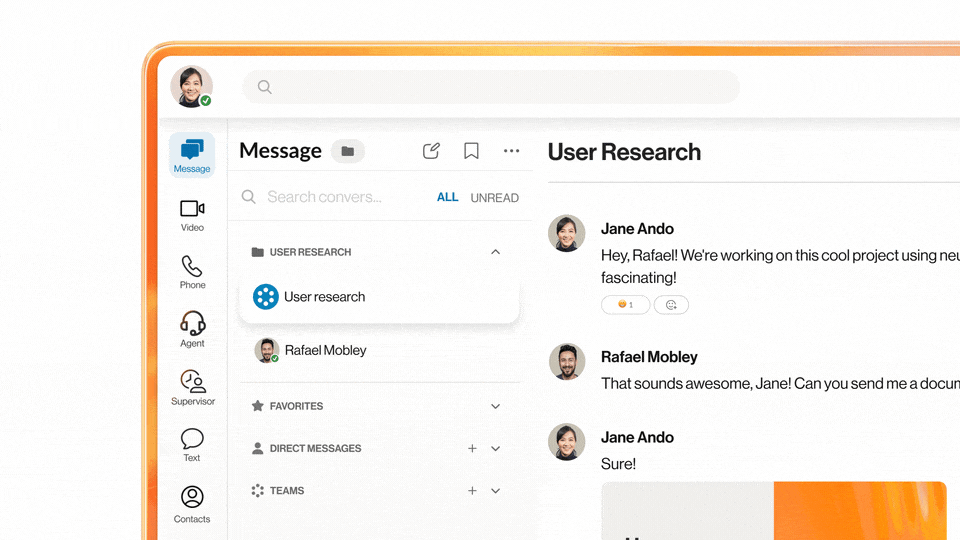Collapse the User Research folder section
The height and width of the screenshot is (540, 960).
pos(495,252)
